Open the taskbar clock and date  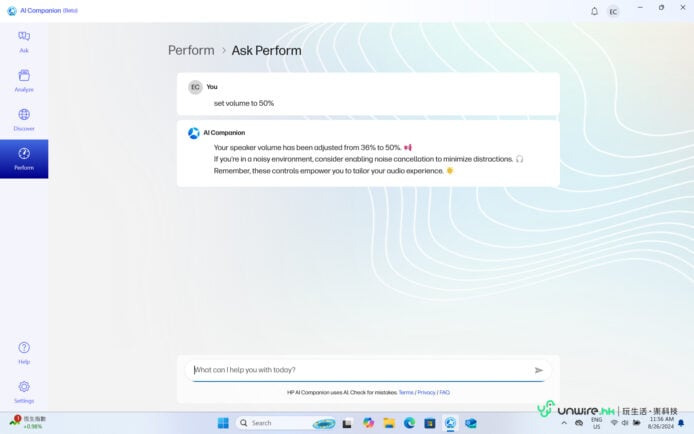point(661,423)
